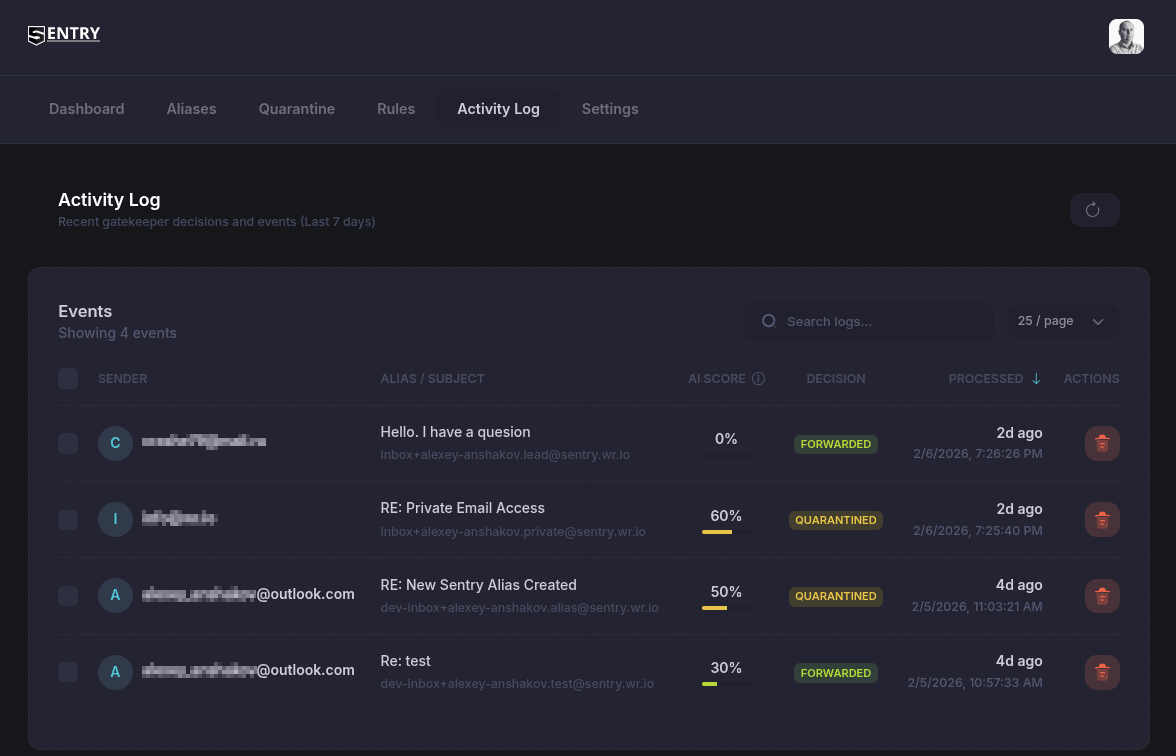Refresh the activity log
This screenshot has height=756, width=1176.
tap(1095, 210)
